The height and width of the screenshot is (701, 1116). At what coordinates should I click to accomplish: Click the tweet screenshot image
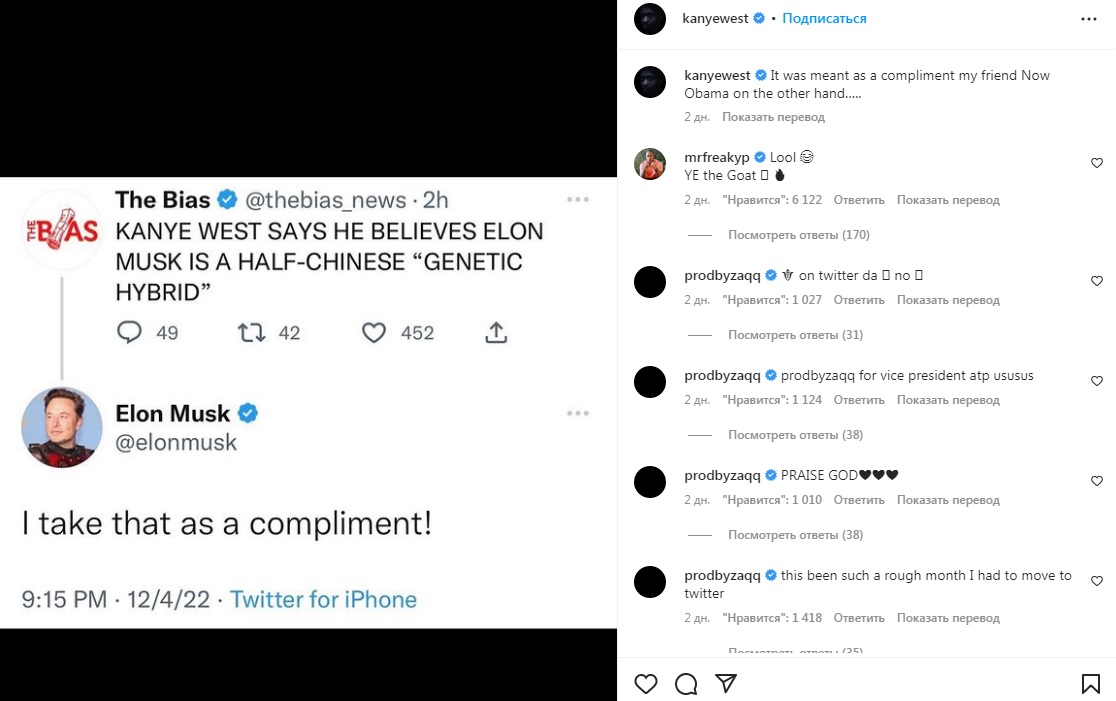pyautogui.click(x=308, y=403)
